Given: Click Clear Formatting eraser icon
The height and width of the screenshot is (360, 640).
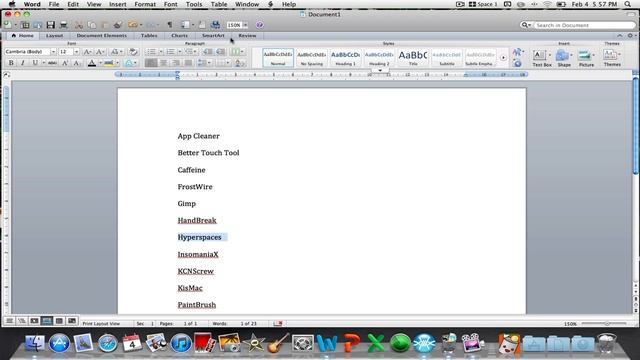Looking at the screenshot, I should click(x=133, y=51).
